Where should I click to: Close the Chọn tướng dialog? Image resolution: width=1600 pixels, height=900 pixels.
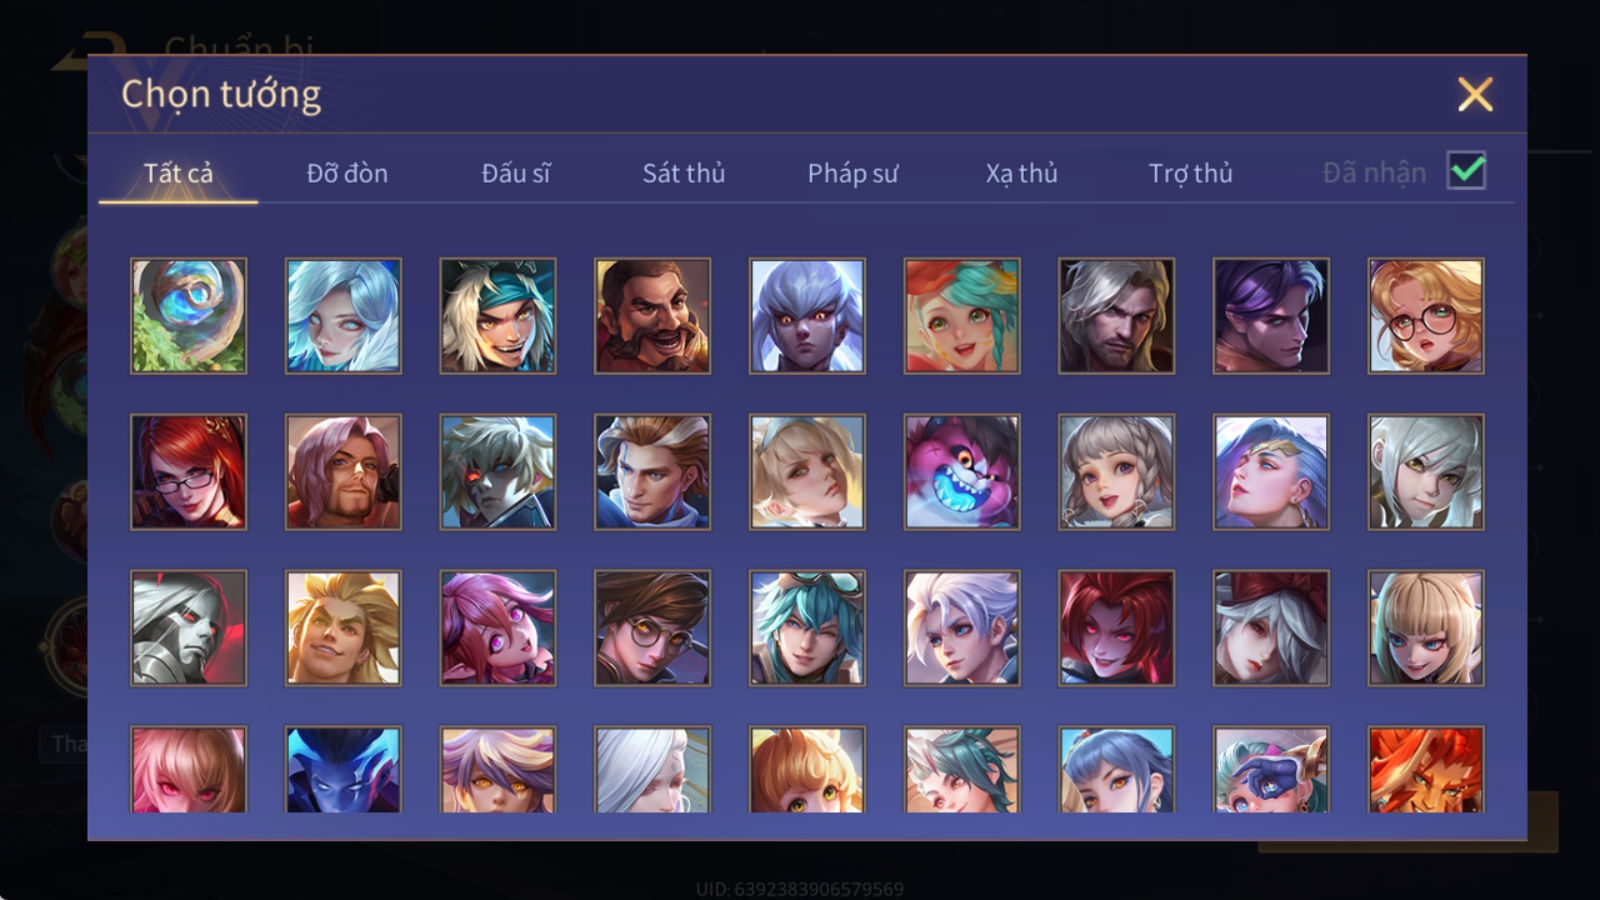[x=1475, y=94]
